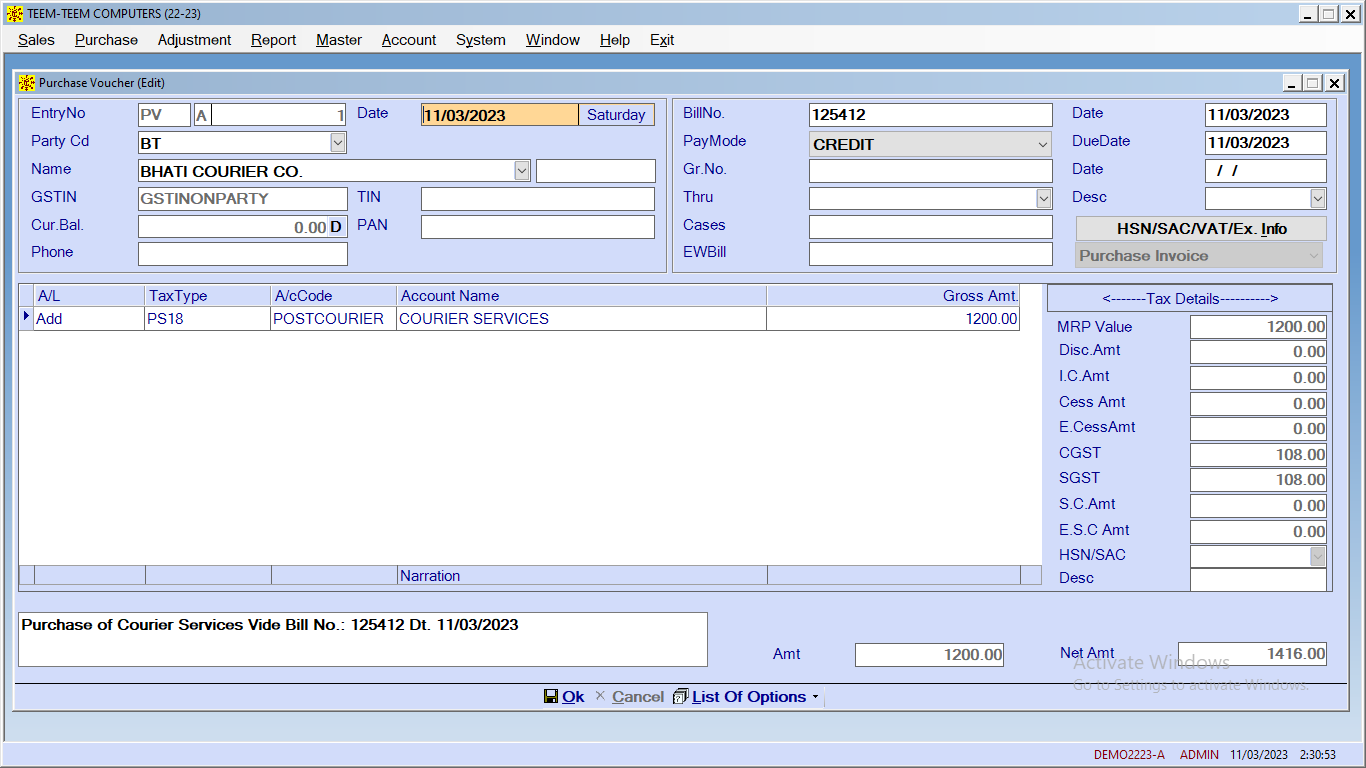Click the Purchase Voucher window icon

click(x=27, y=83)
